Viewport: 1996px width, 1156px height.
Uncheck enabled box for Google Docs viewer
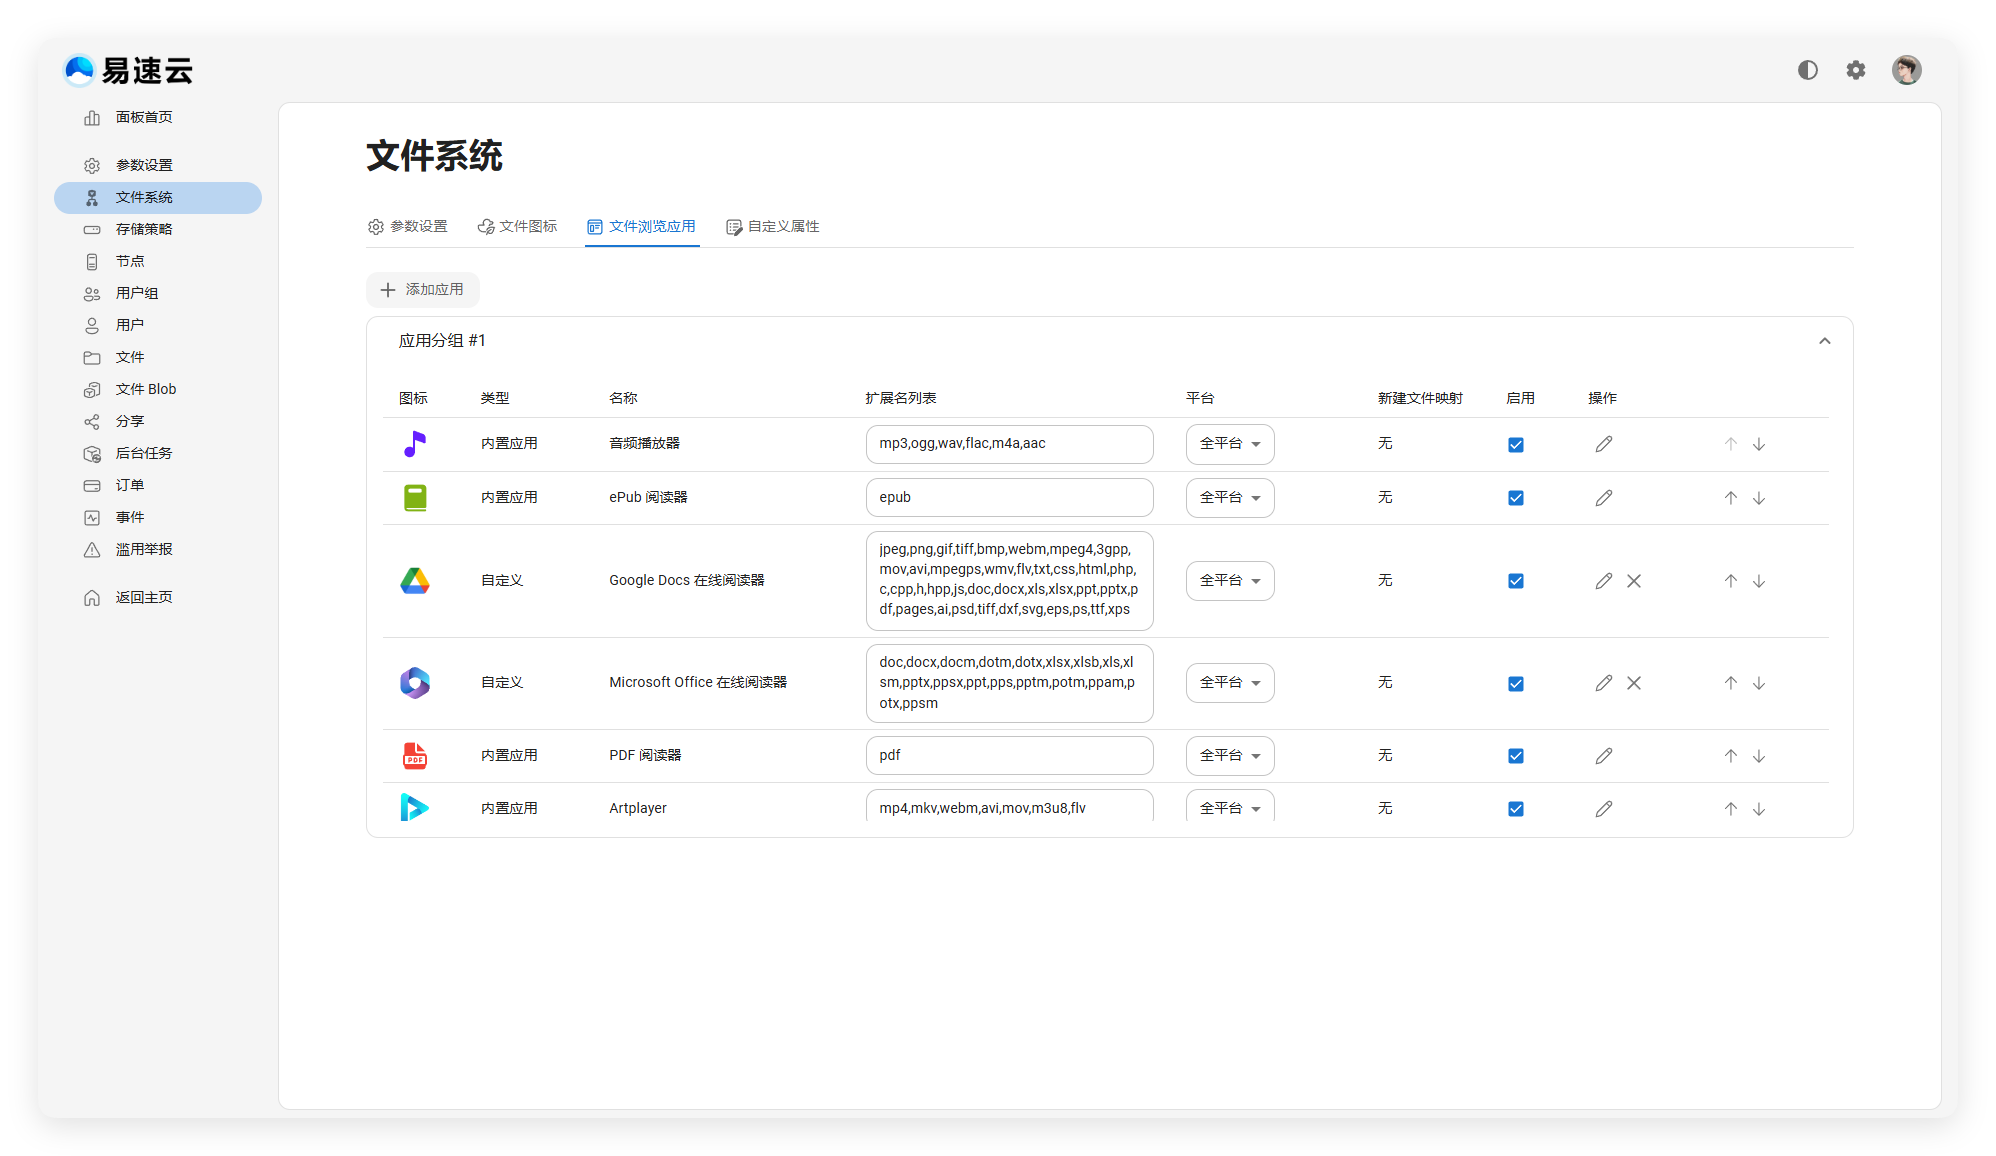tap(1516, 581)
